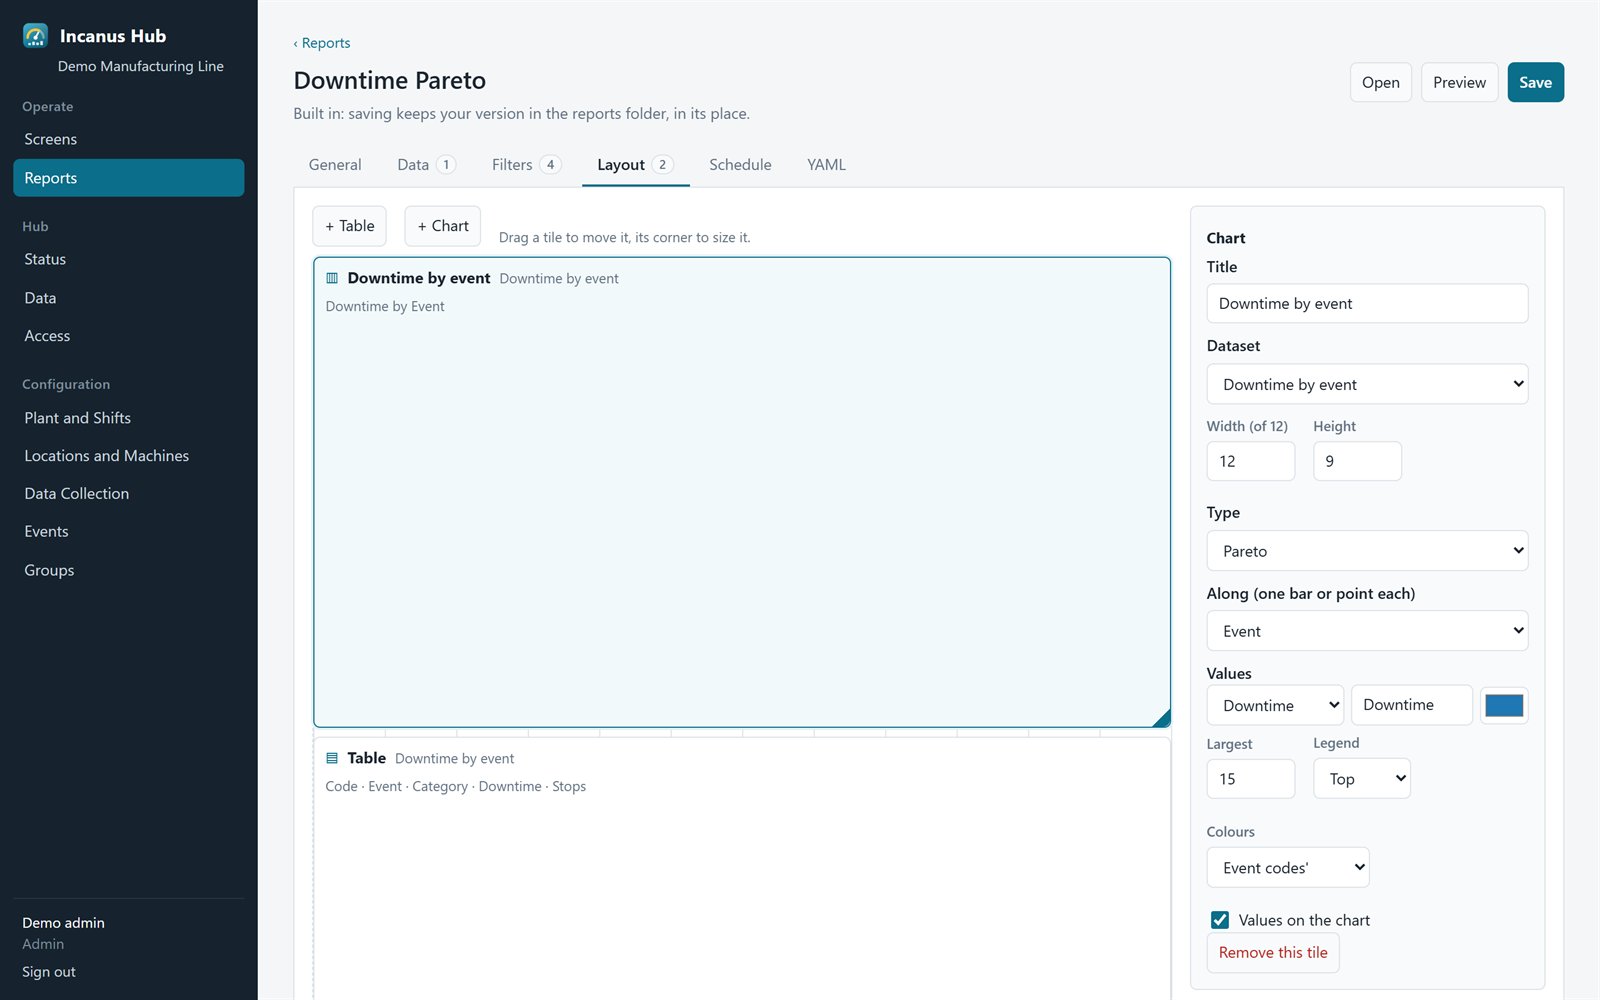Image resolution: width=1600 pixels, height=1000 pixels.
Task: Click the 'Downtime by Event' subtitle in the chart tile
Action: (x=385, y=307)
